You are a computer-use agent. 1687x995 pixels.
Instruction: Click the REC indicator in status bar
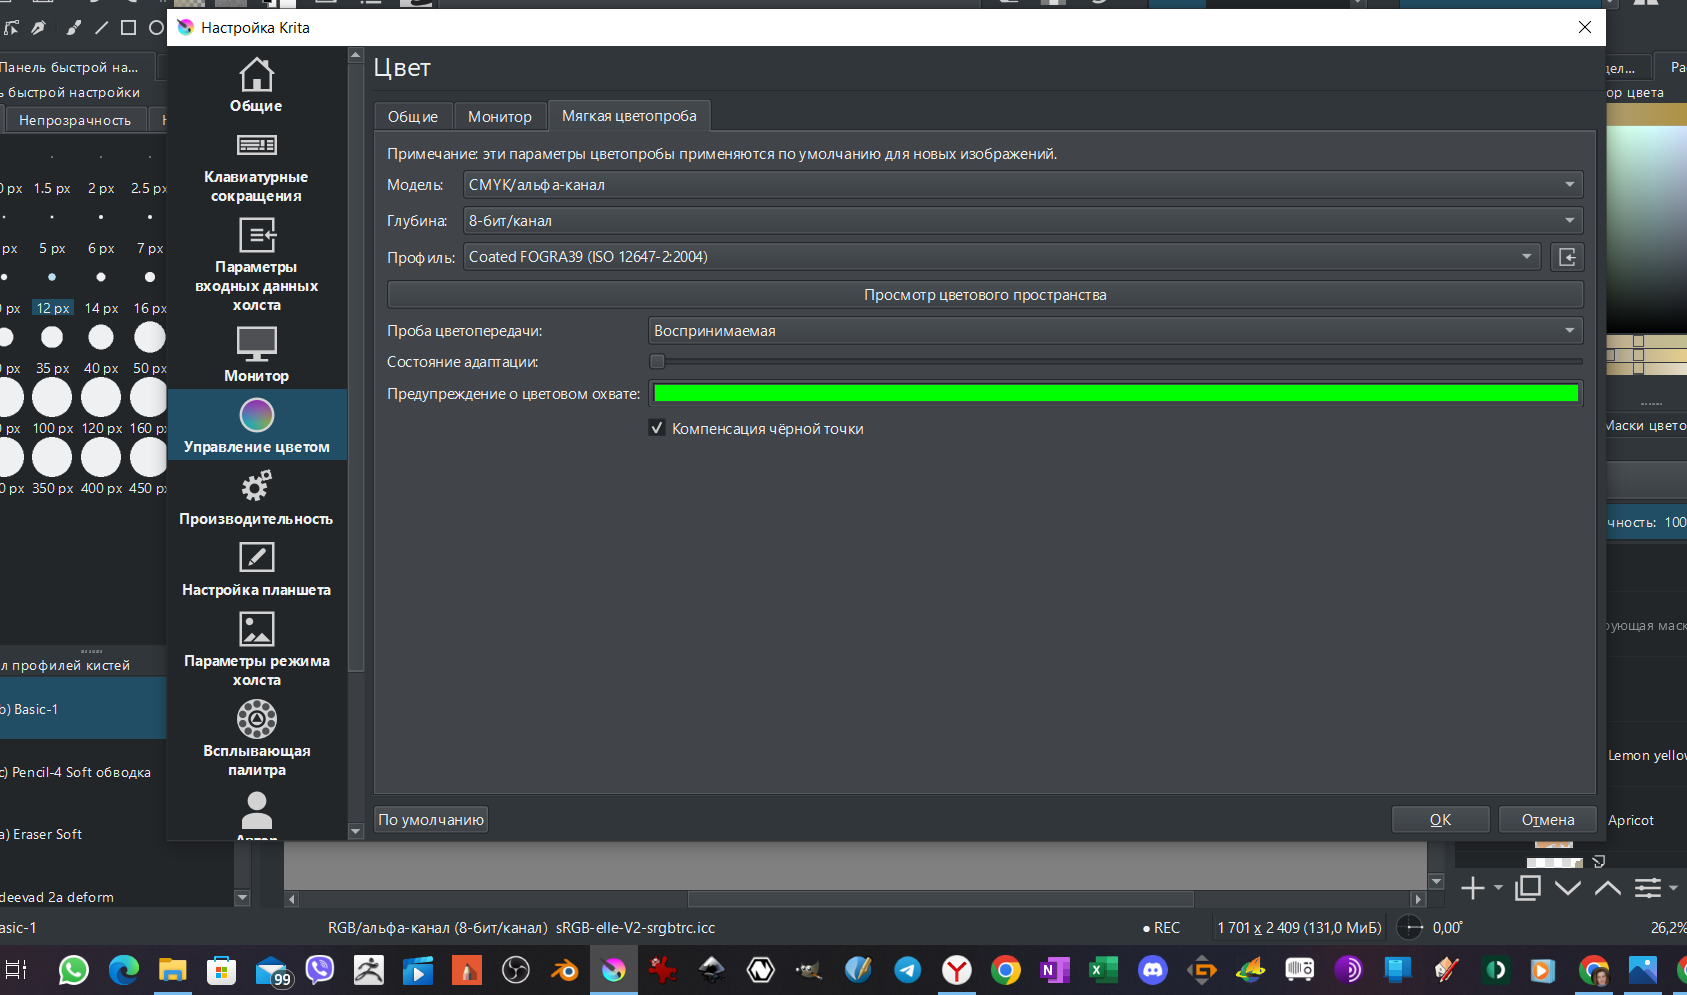1161,928
